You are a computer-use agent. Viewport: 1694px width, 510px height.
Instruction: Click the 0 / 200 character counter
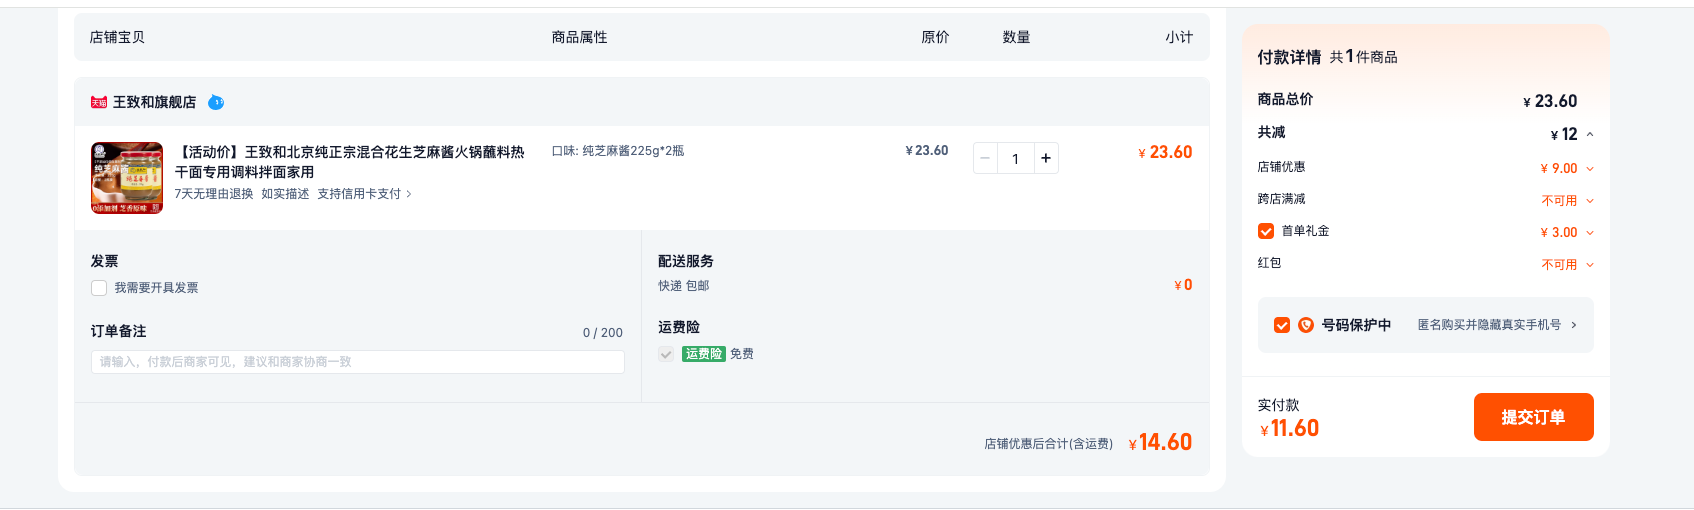[603, 333]
